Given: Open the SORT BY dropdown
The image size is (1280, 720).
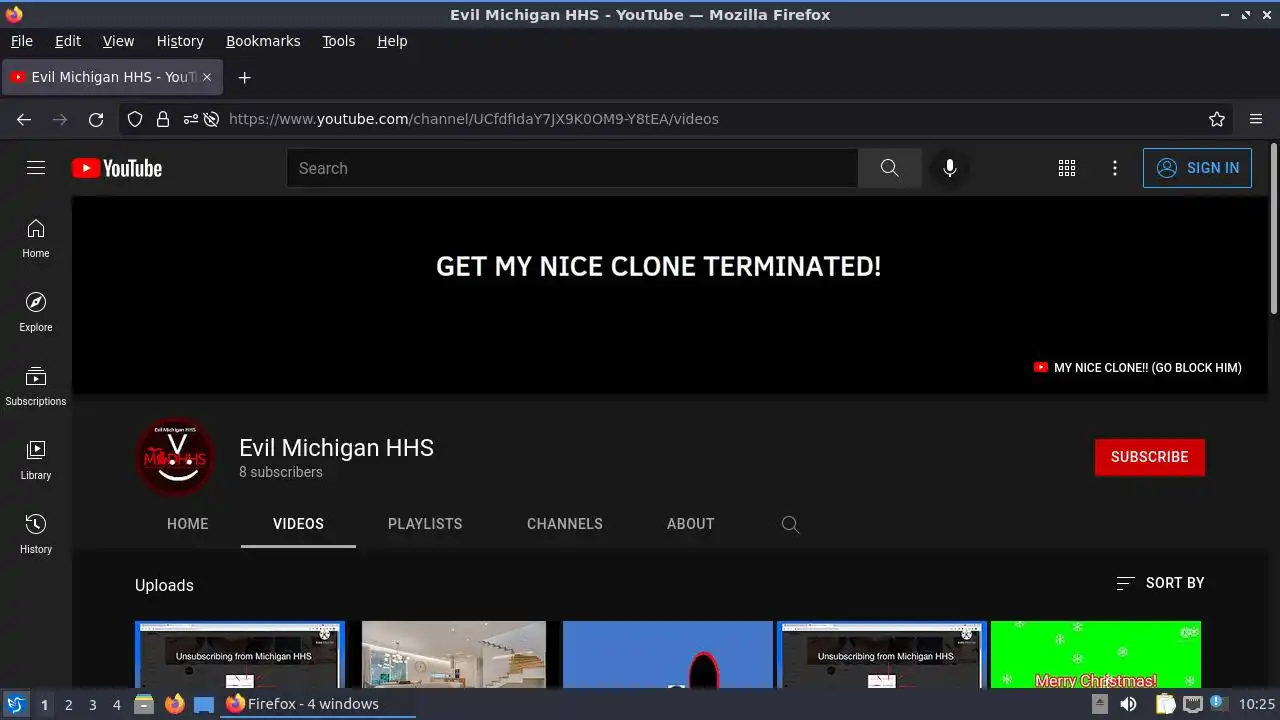Looking at the screenshot, I should pos(1160,583).
